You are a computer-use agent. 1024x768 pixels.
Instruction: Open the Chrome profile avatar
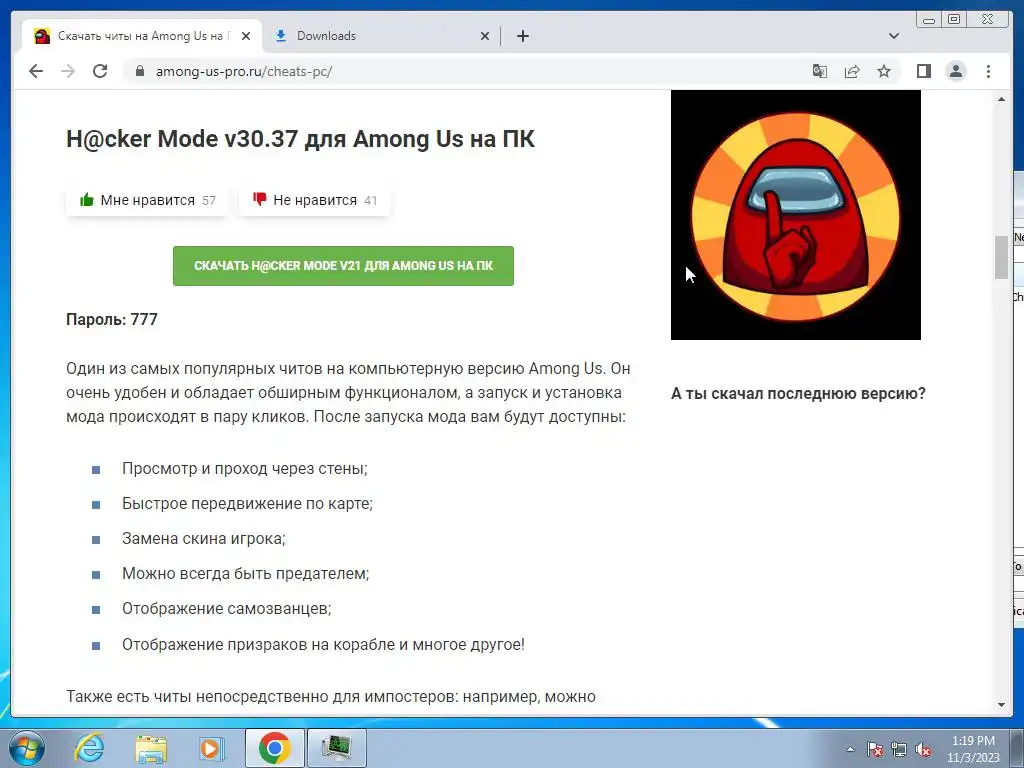[x=956, y=71]
